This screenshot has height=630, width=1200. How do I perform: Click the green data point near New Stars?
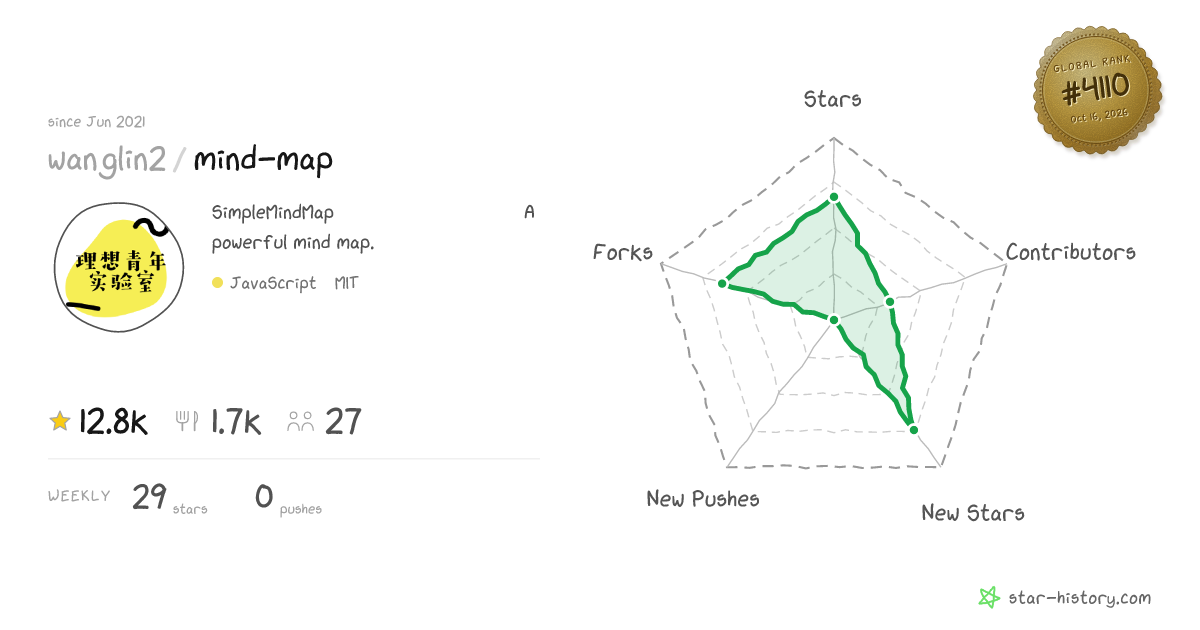coord(912,429)
